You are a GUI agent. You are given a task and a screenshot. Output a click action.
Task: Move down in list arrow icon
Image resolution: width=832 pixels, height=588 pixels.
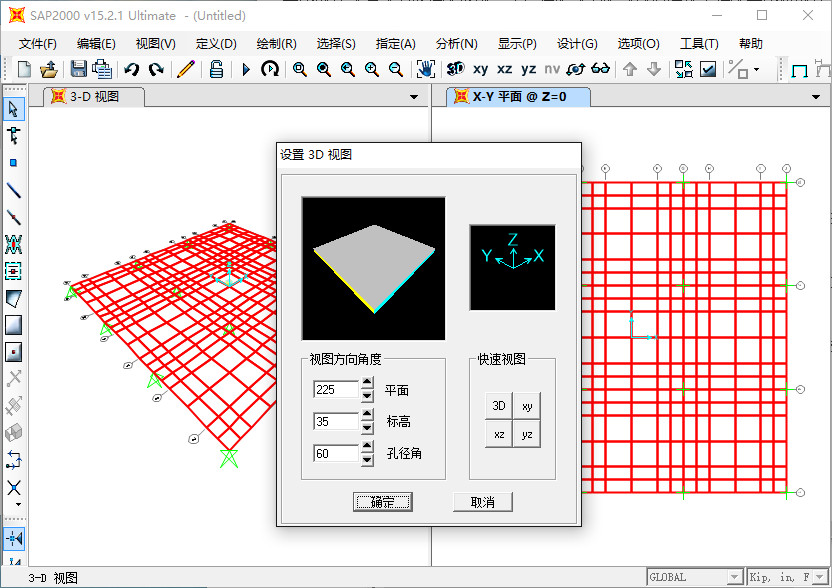tap(654, 69)
